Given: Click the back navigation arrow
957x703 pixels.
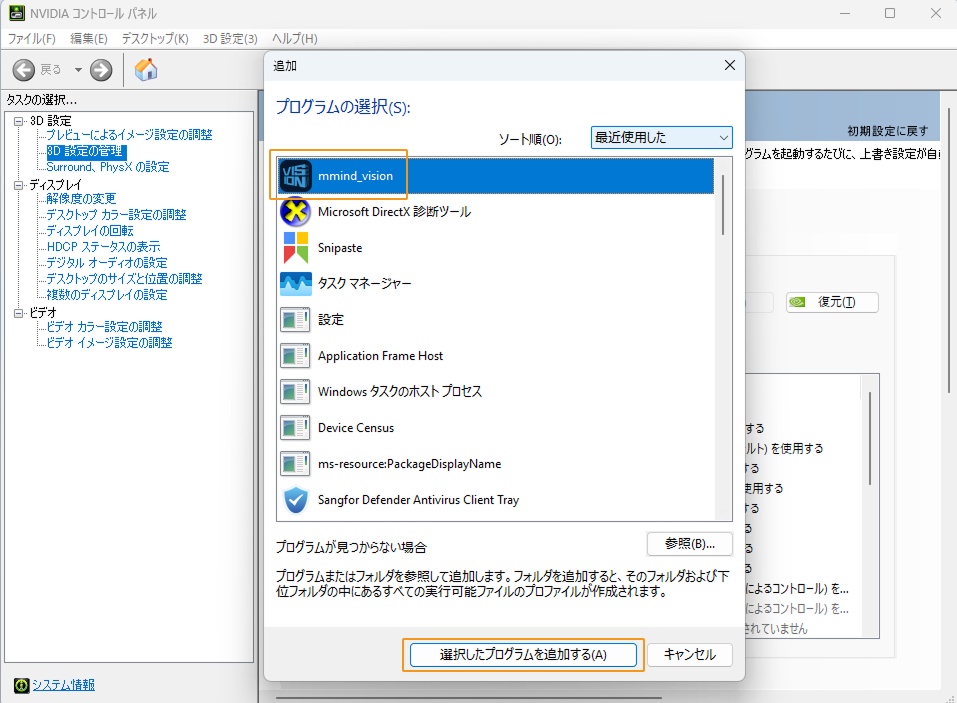Looking at the screenshot, I should click(22, 70).
